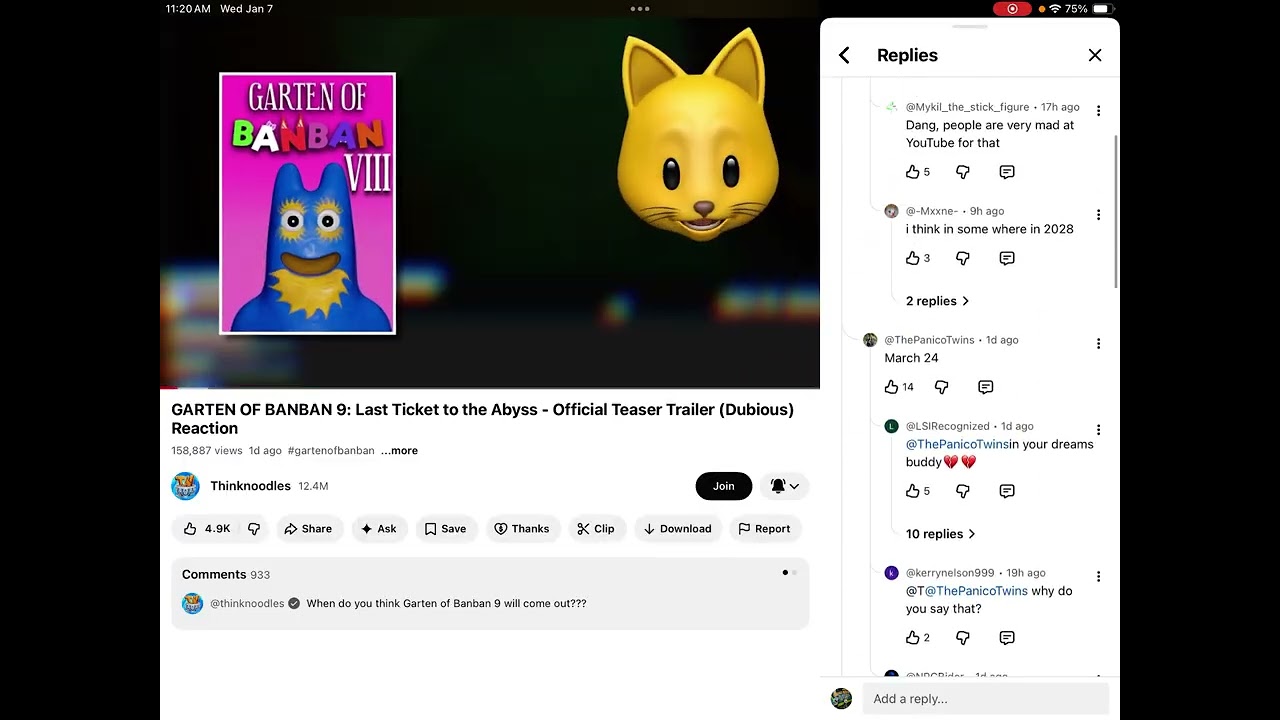This screenshot has width=1280, height=720.
Task: Save video to a playlist
Action: tap(445, 529)
